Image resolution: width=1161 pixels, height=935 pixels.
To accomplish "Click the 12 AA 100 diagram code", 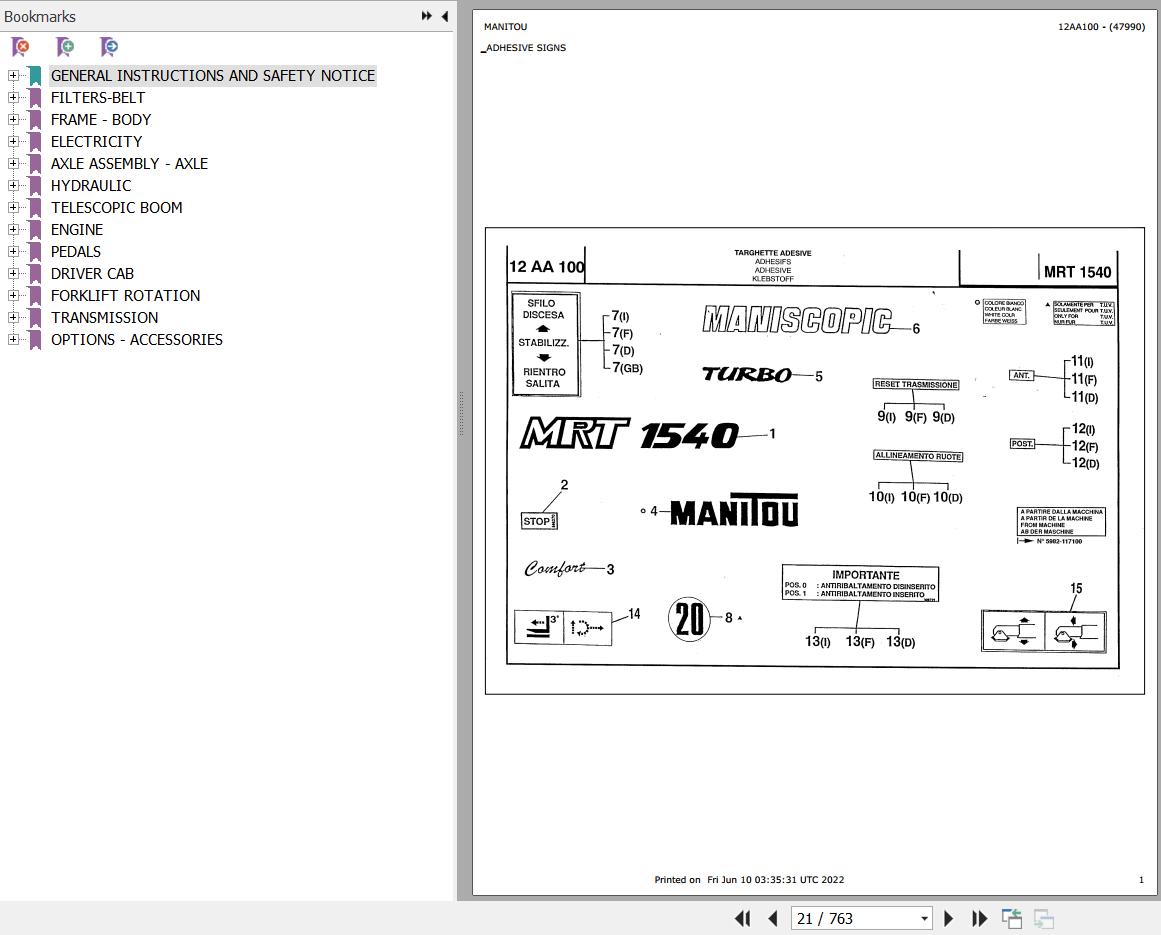I will pos(546,267).
